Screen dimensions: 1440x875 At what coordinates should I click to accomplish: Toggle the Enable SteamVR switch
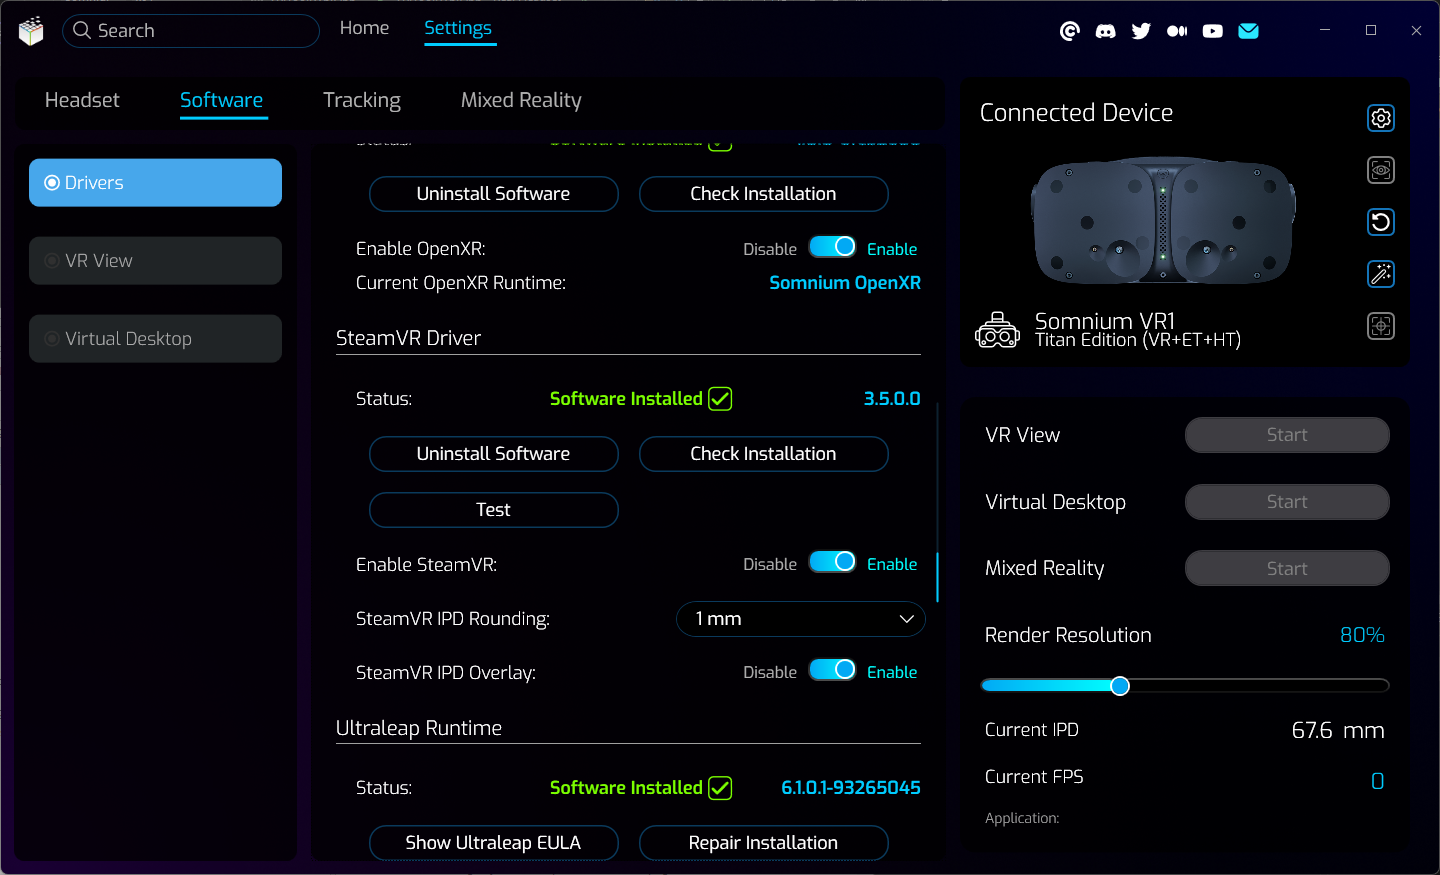(832, 562)
